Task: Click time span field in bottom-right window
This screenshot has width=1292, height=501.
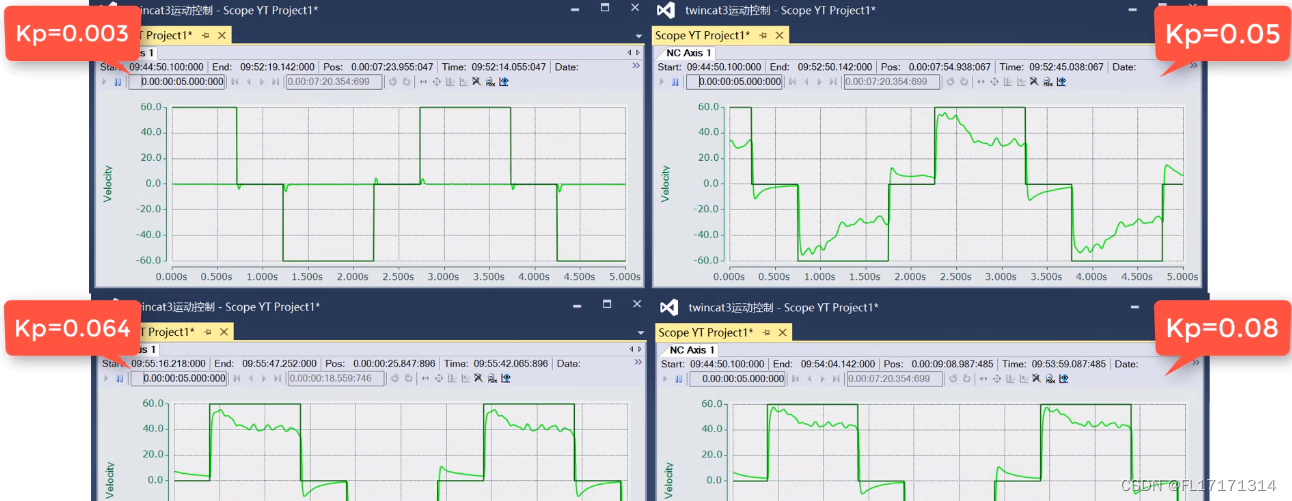Action: tap(737, 378)
